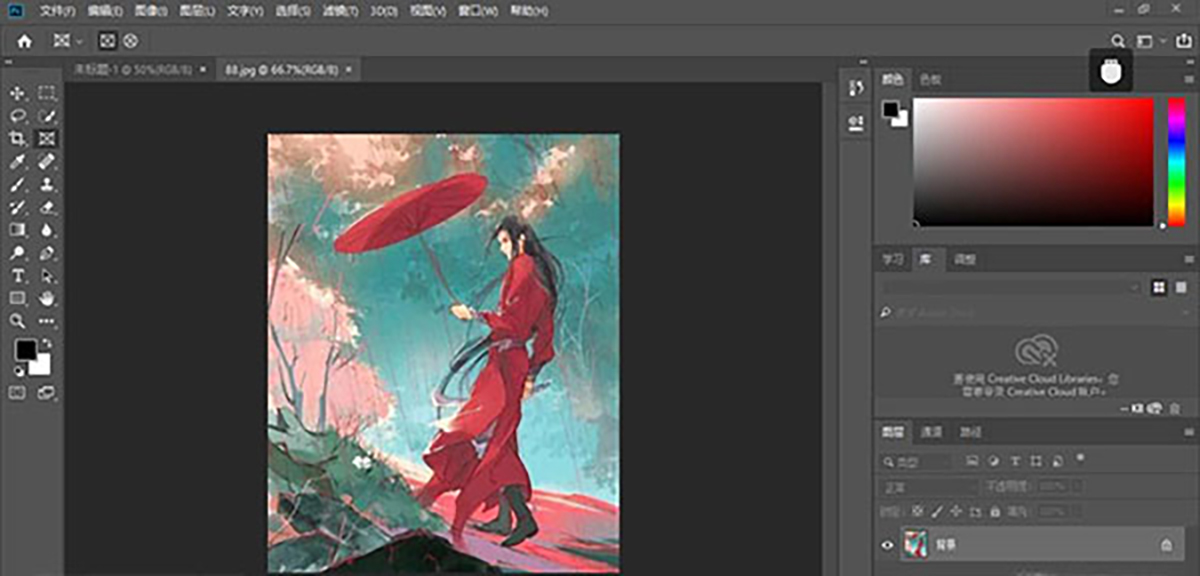Pick the Eyedropper tool
1200x576 pixels.
click(17, 162)
